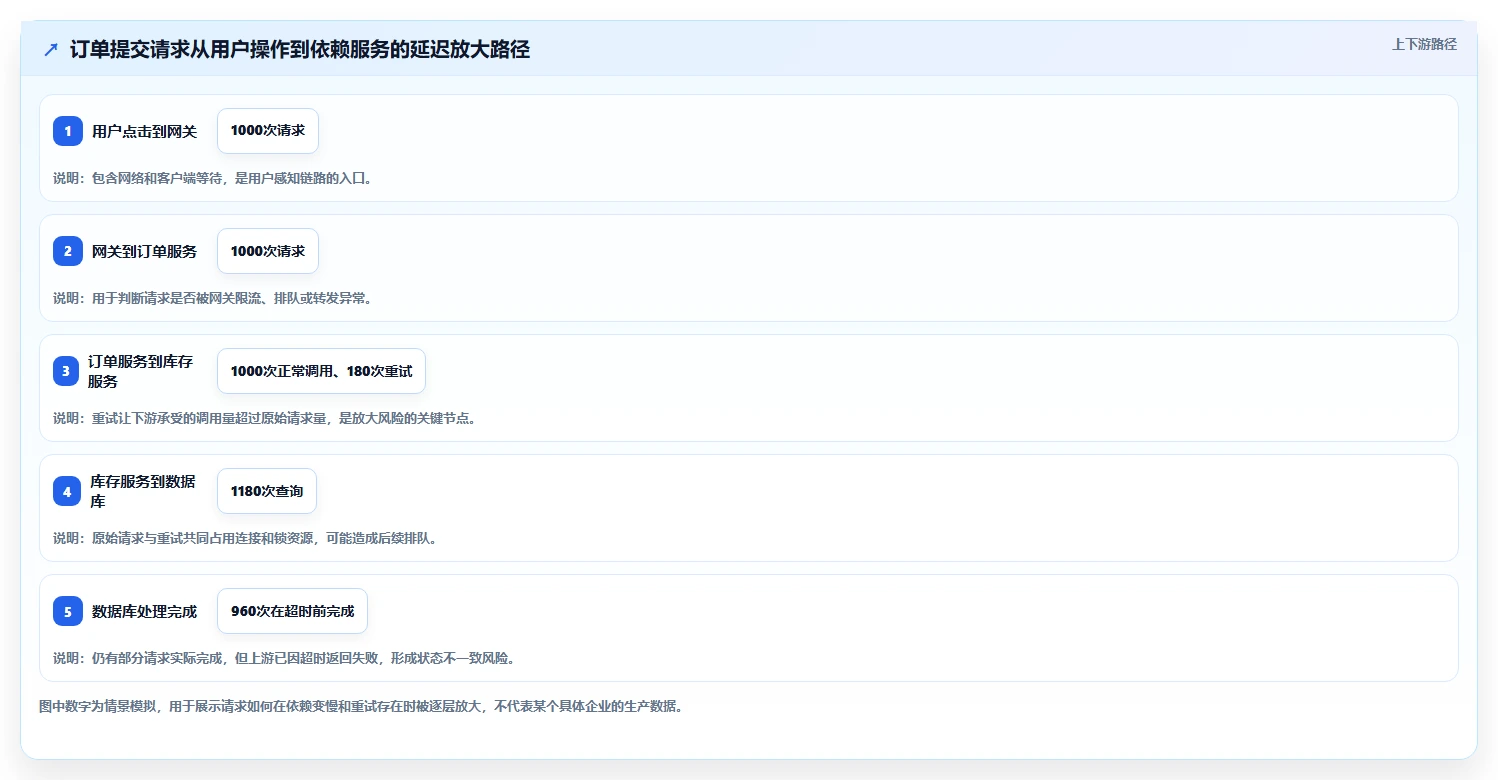The image size is (1498, 780).
Task: Select the 网关到订单服务 step label
Action: click(145, 251)
